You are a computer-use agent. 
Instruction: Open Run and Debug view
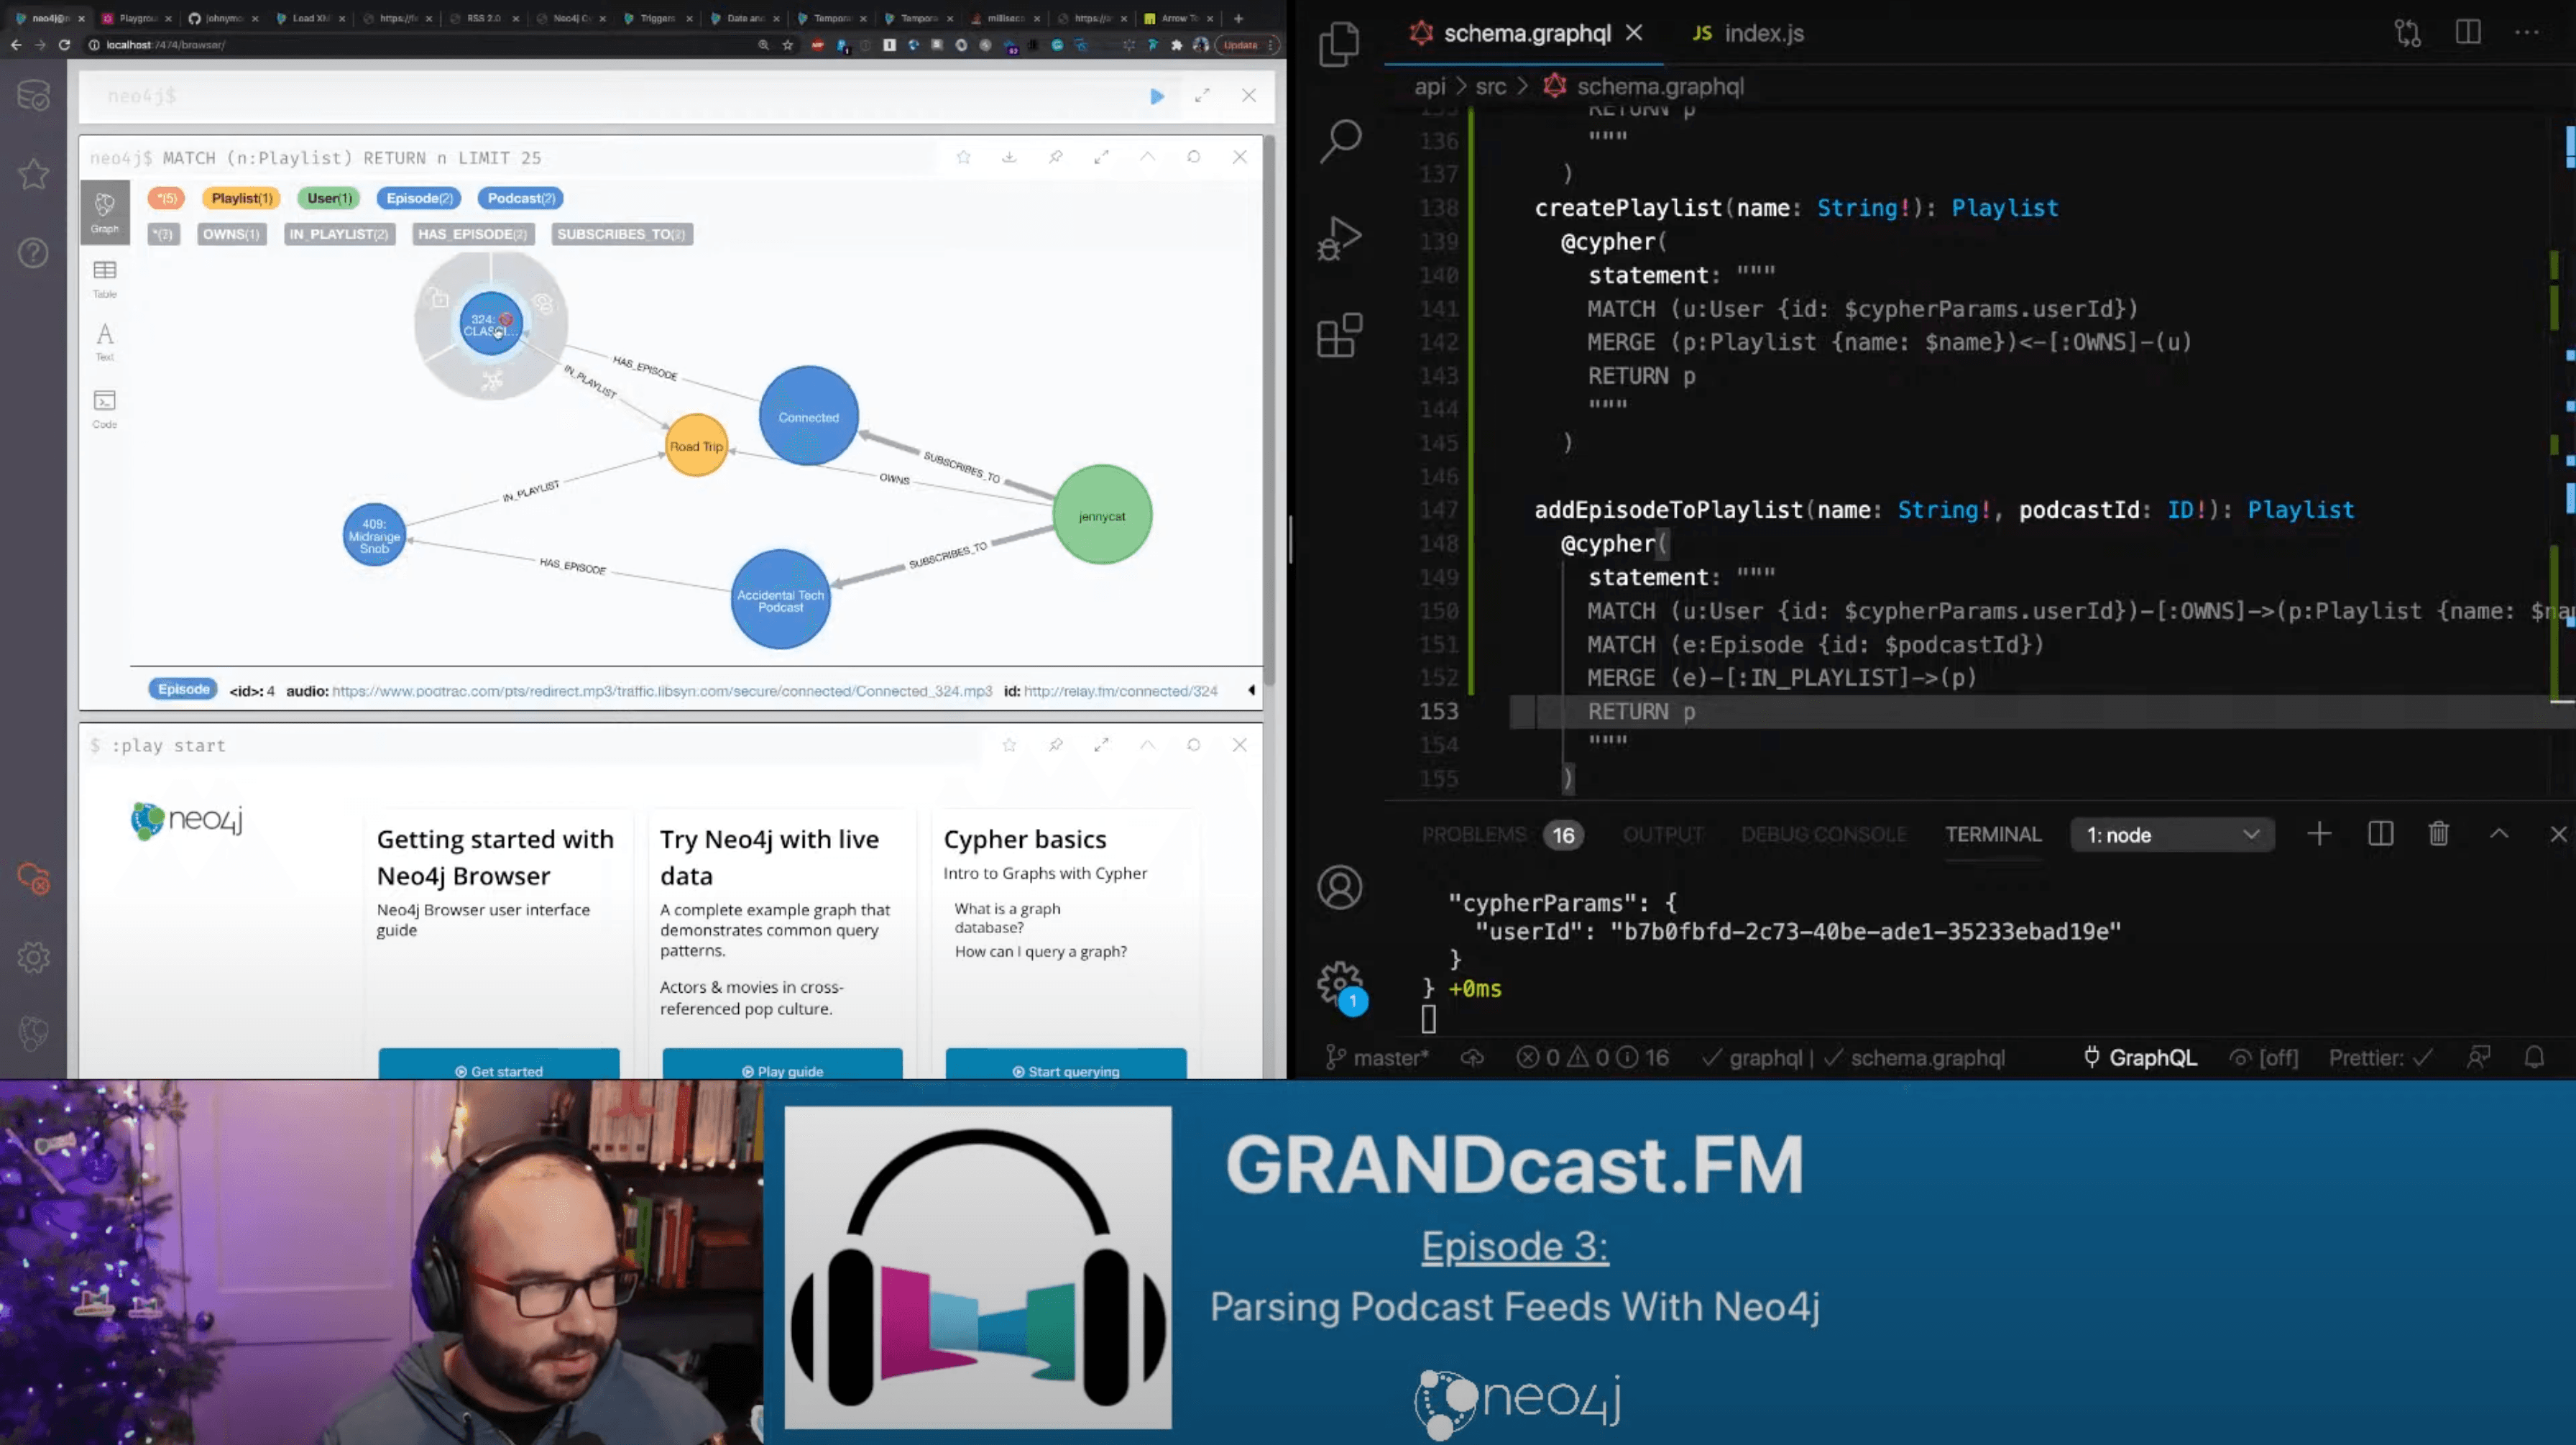(x=1339, y=238)
